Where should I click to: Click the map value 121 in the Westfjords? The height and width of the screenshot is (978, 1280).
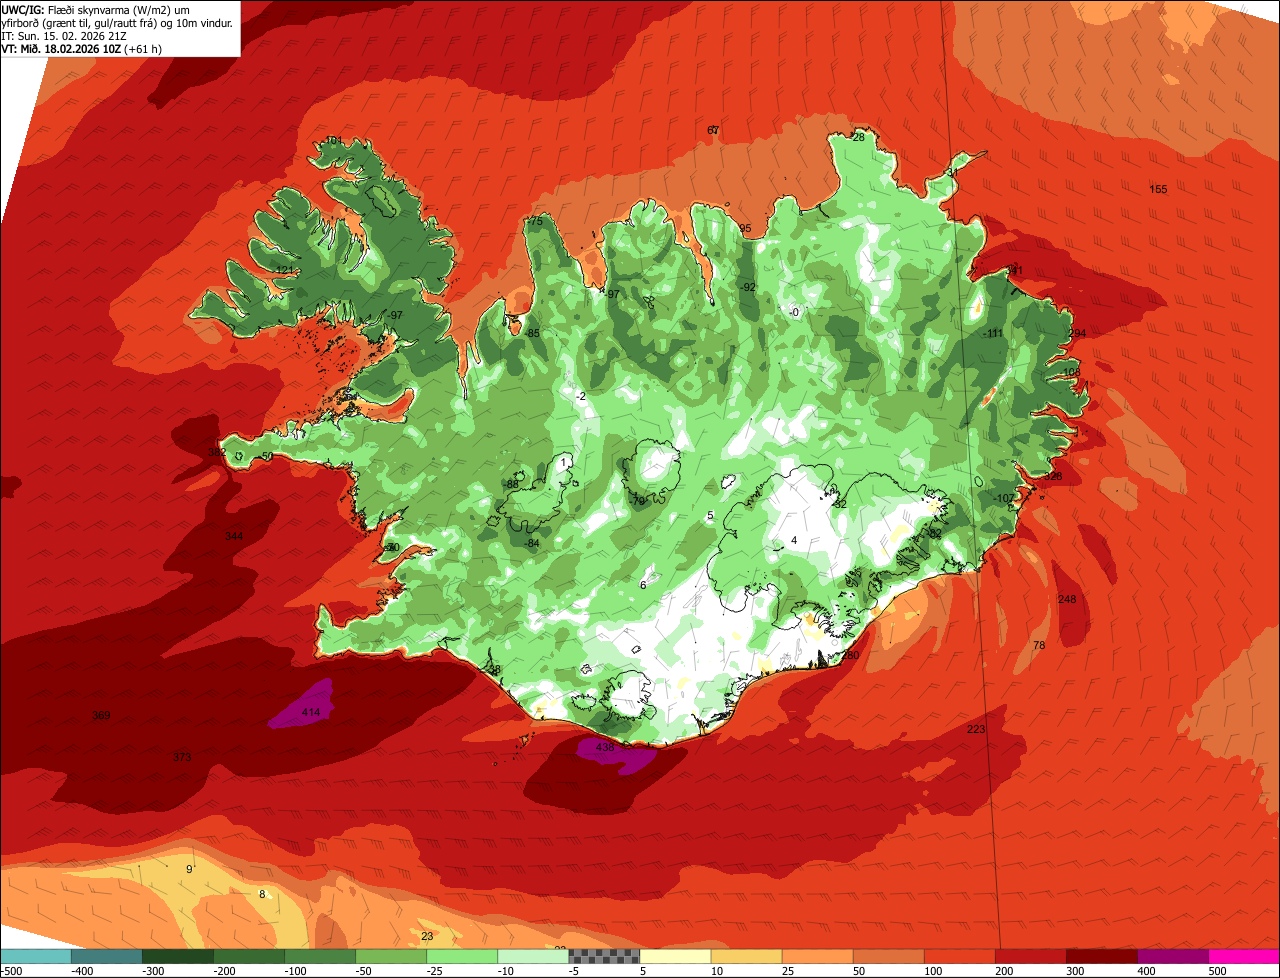click(x=284, y=271)
